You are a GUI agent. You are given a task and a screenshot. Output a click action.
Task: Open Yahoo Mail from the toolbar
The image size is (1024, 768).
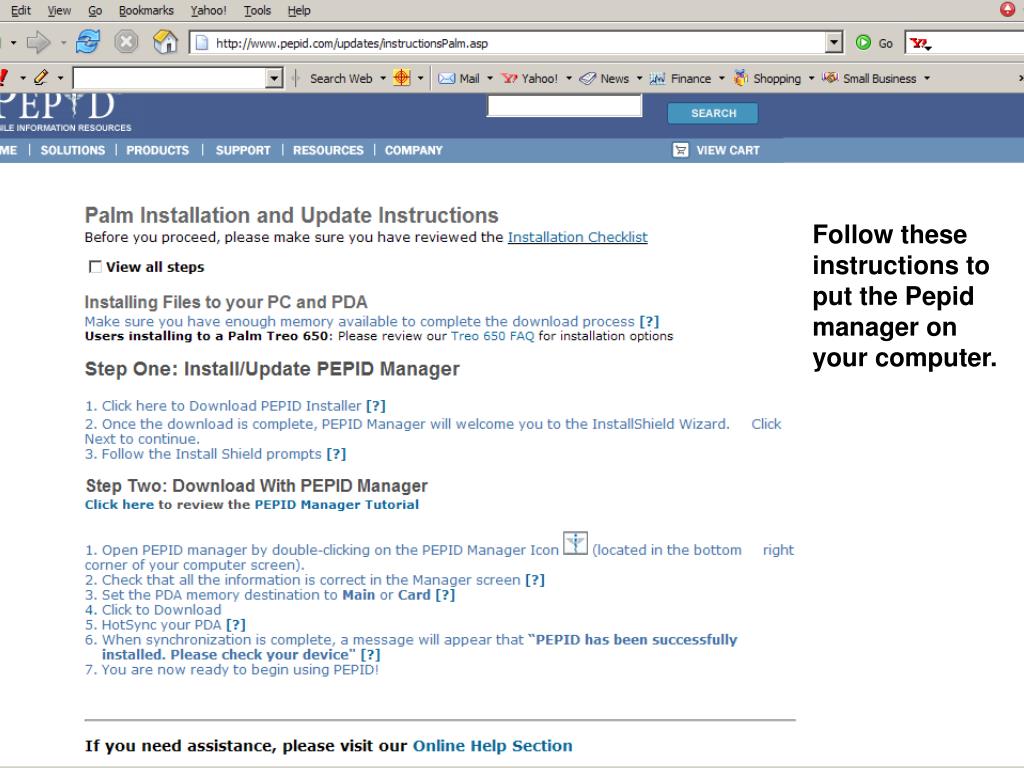pyautogui.click(x=459, y=78)
